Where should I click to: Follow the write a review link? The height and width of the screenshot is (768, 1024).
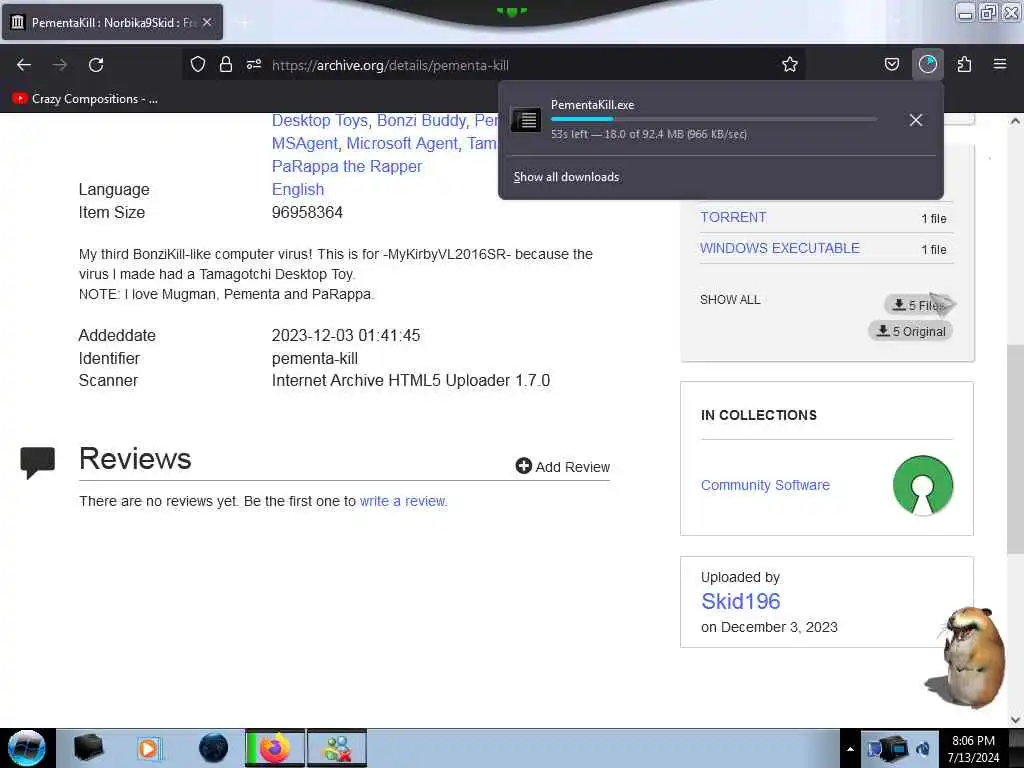click(x=403, y=502)
